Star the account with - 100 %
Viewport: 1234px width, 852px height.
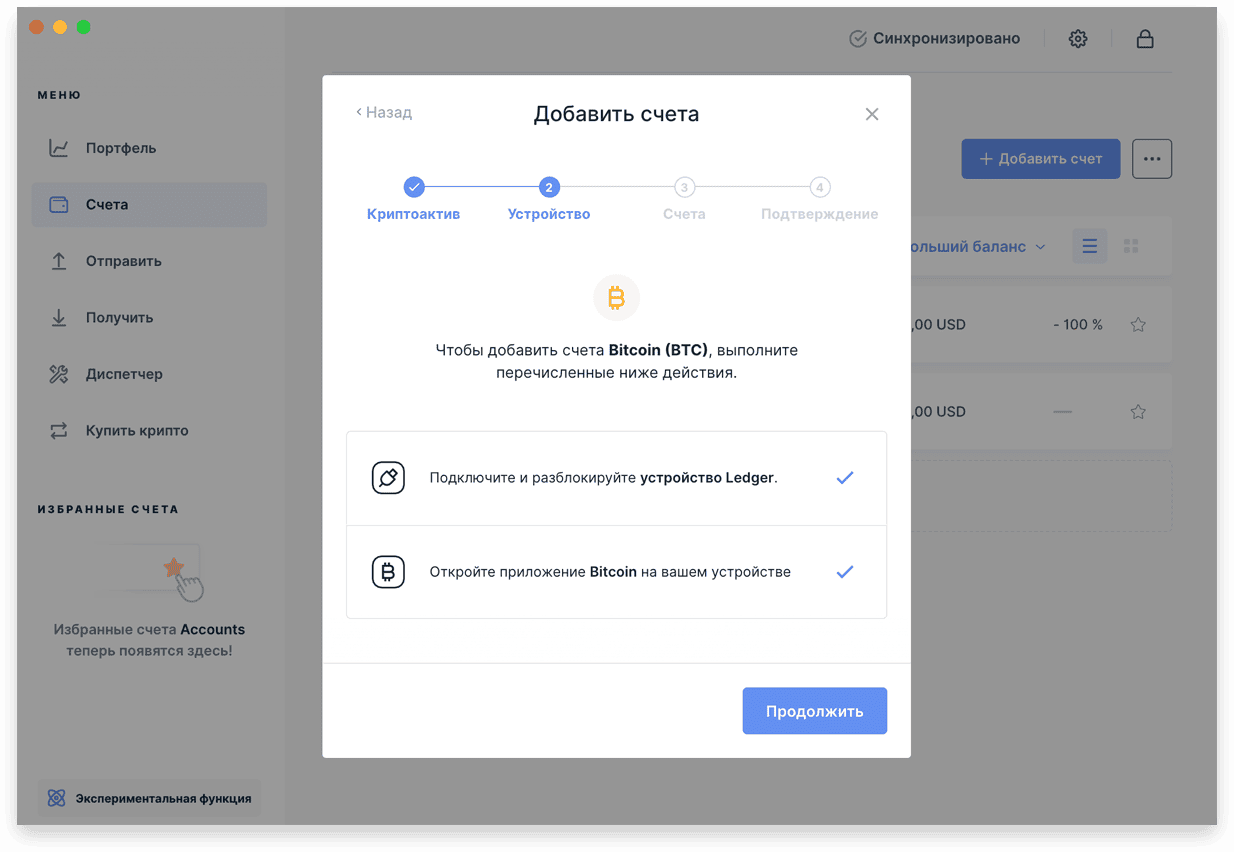tap(1138, 325)
